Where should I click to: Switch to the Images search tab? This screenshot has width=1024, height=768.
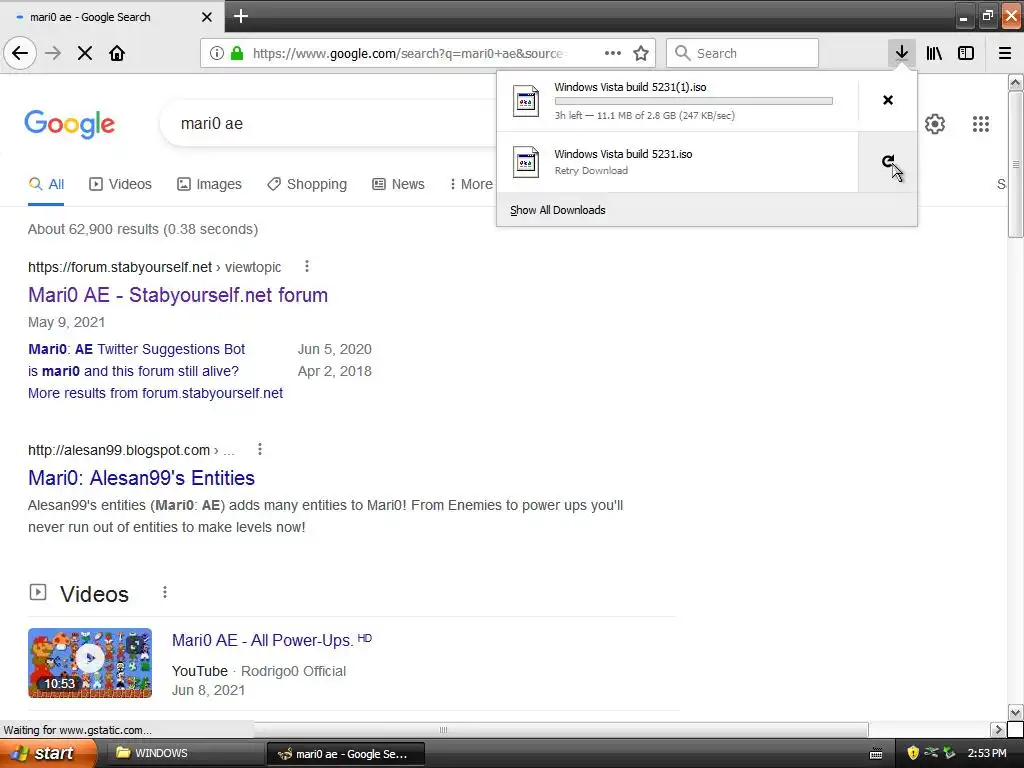pyautogui.click(x=209, y=184)
